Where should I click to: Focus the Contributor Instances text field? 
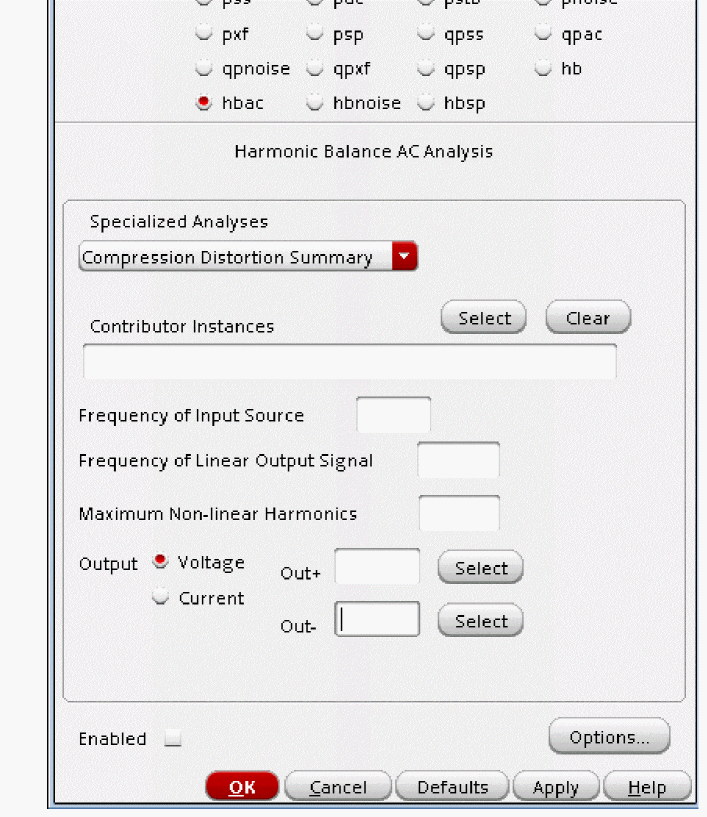[x=350, y=361]
